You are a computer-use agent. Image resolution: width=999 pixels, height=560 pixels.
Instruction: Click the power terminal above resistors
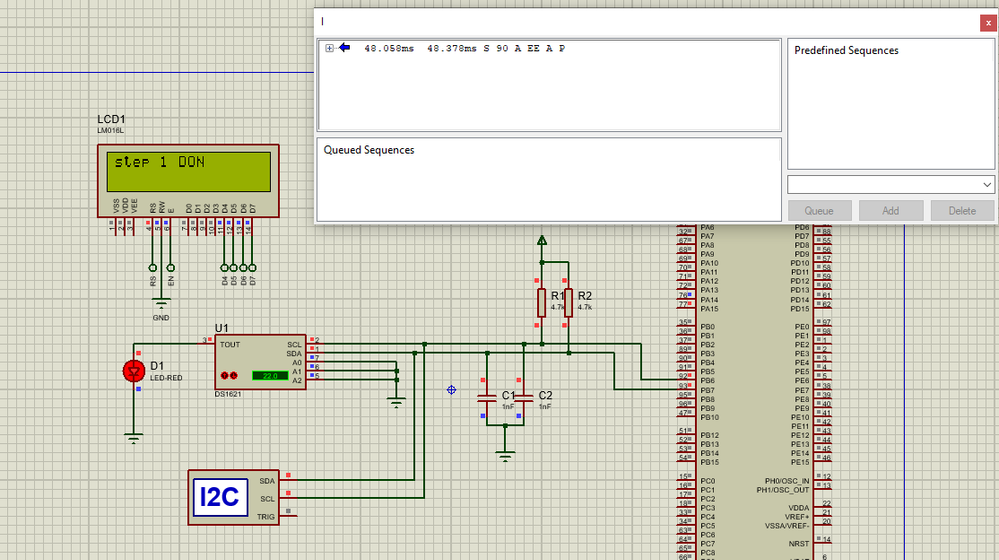pyautogui.click(x=542, y=241)
